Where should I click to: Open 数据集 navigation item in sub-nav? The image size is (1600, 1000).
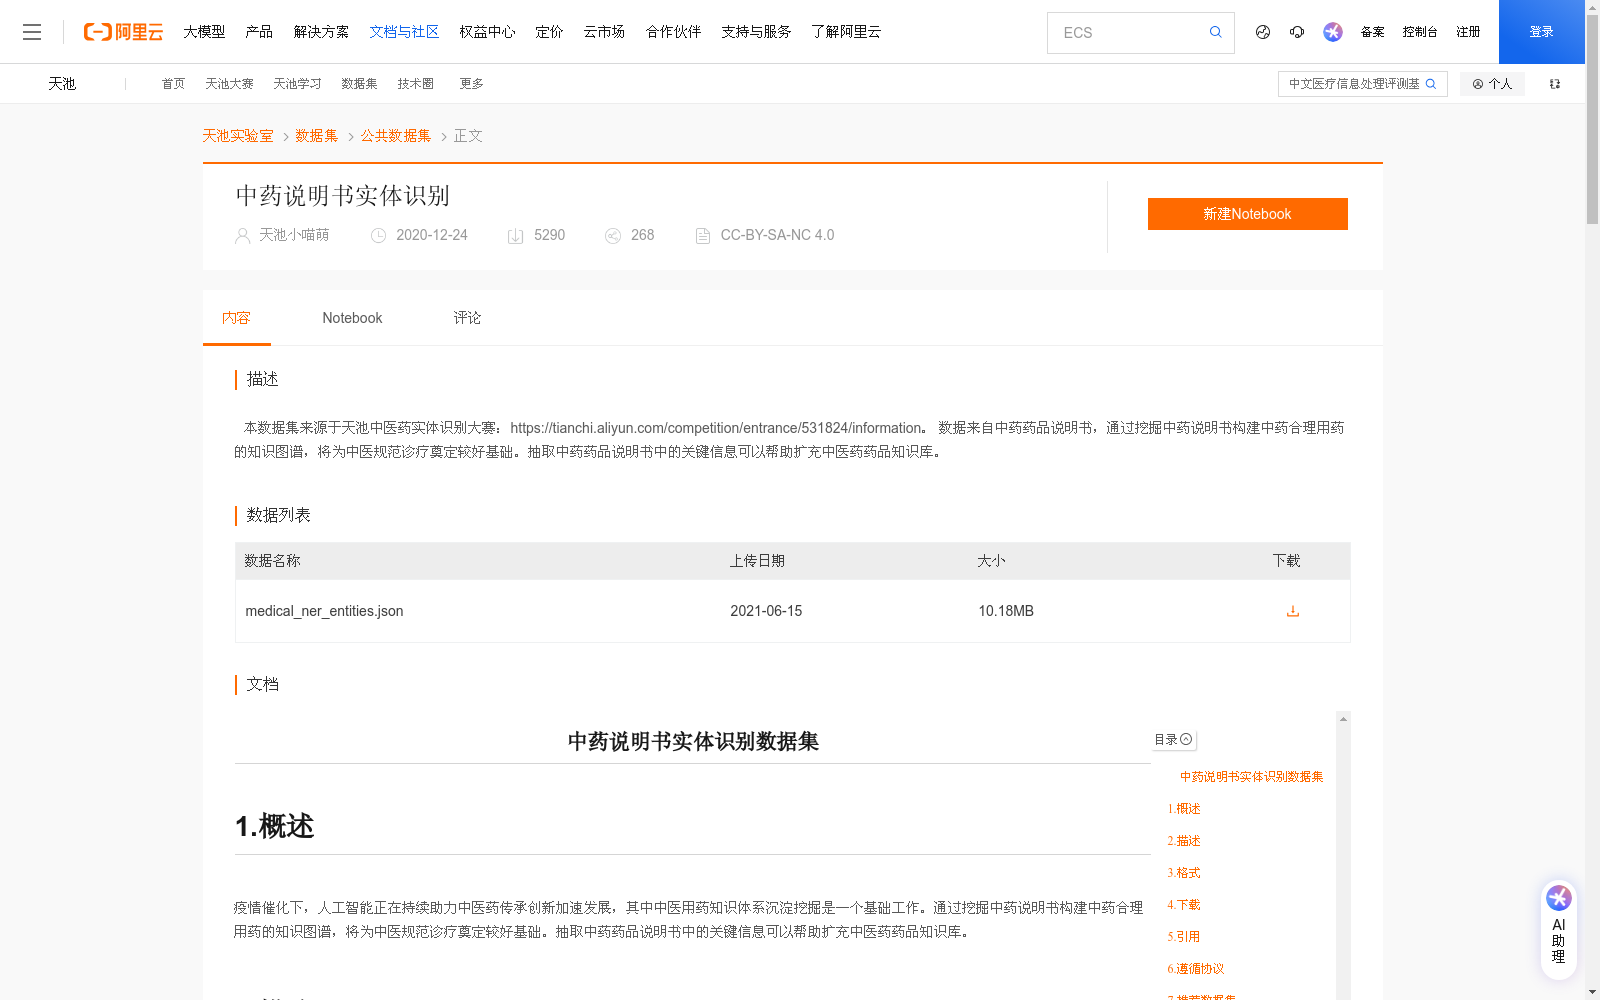(x=359, y=84)
